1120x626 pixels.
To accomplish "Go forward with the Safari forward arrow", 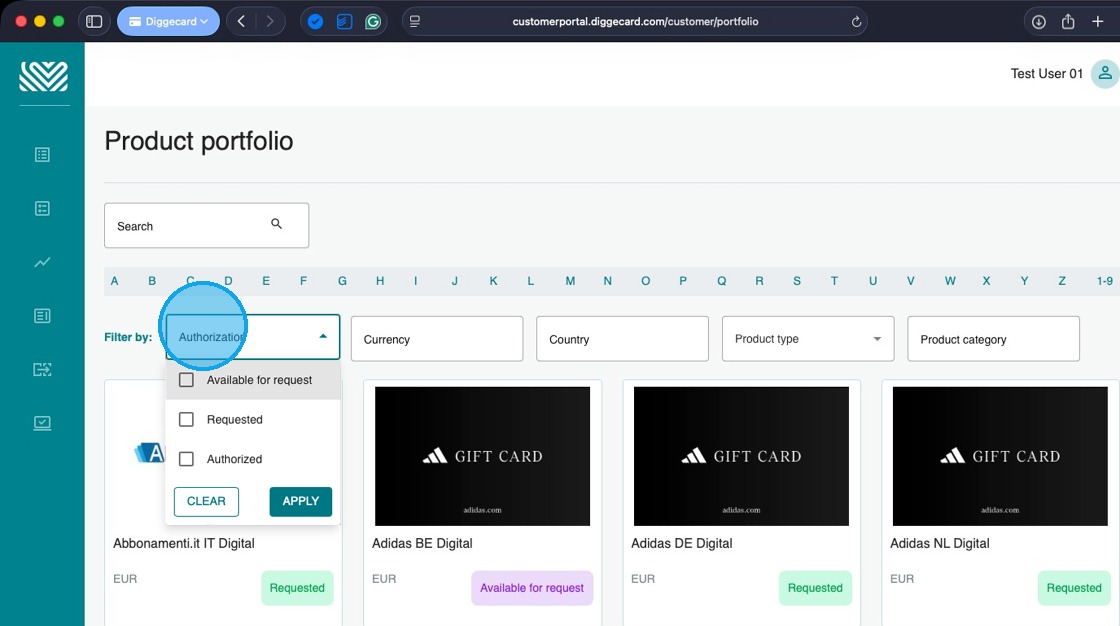I will (269, 21).
